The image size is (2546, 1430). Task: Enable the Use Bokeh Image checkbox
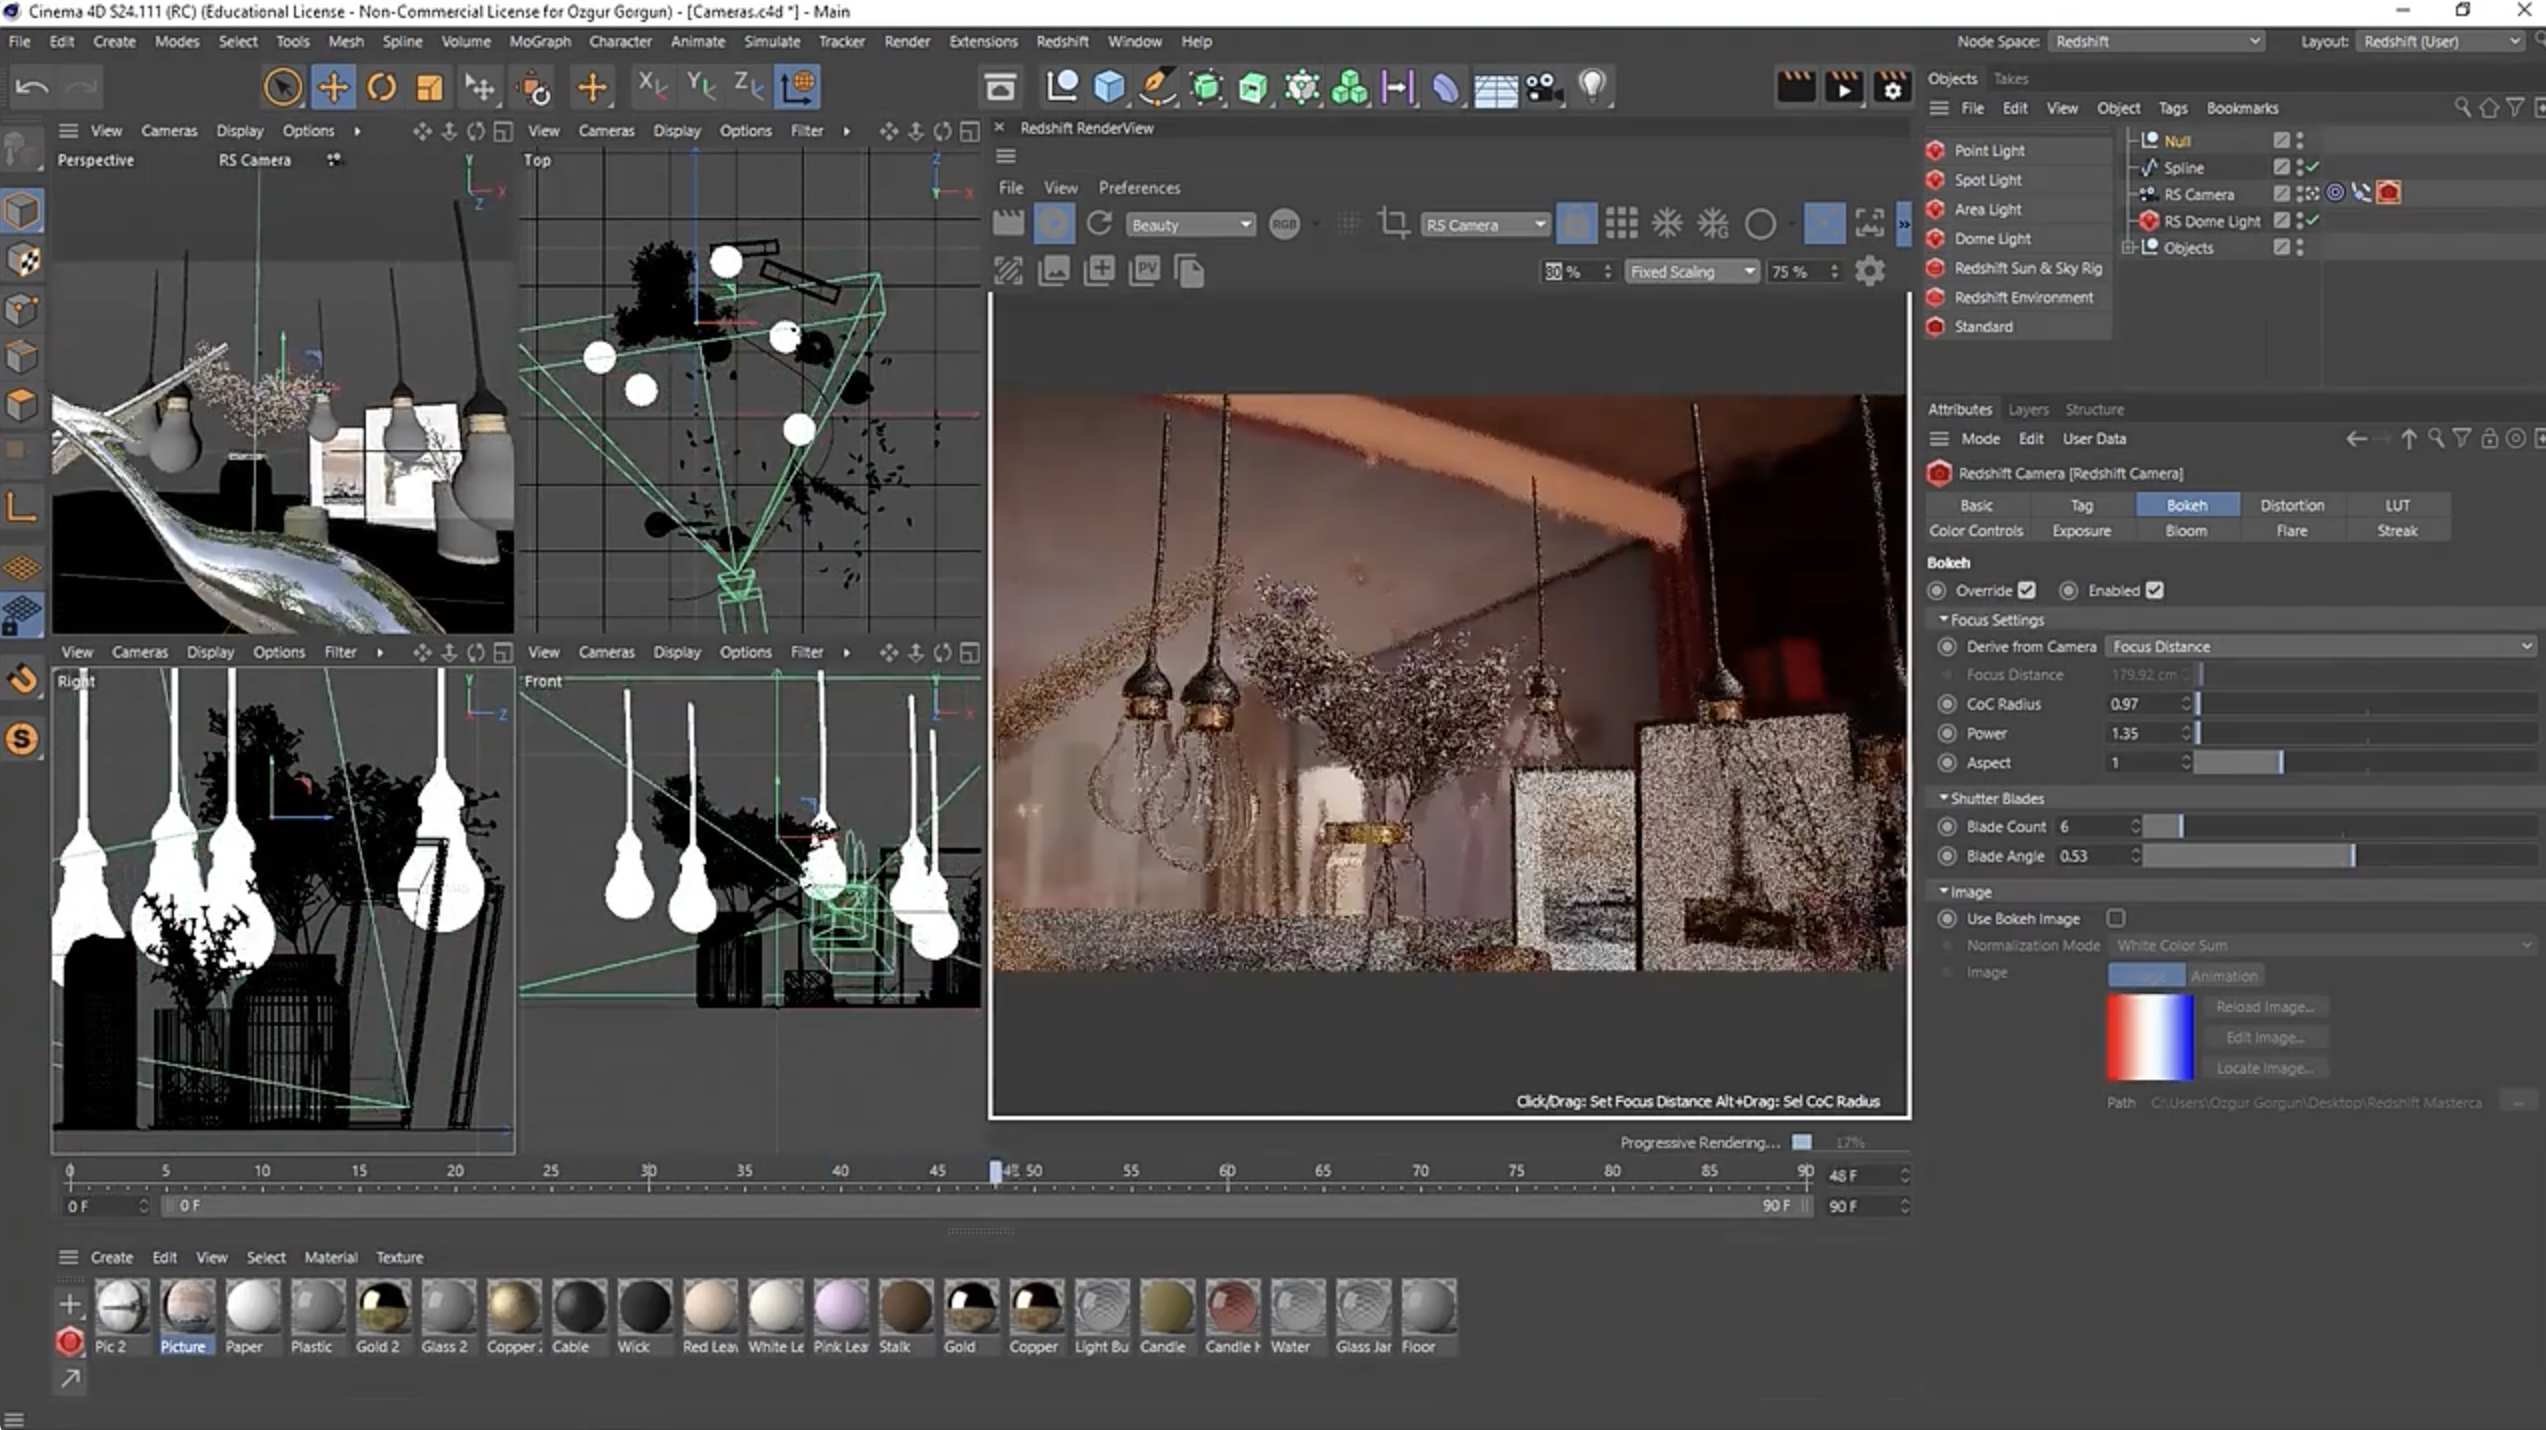(2118, 918)
